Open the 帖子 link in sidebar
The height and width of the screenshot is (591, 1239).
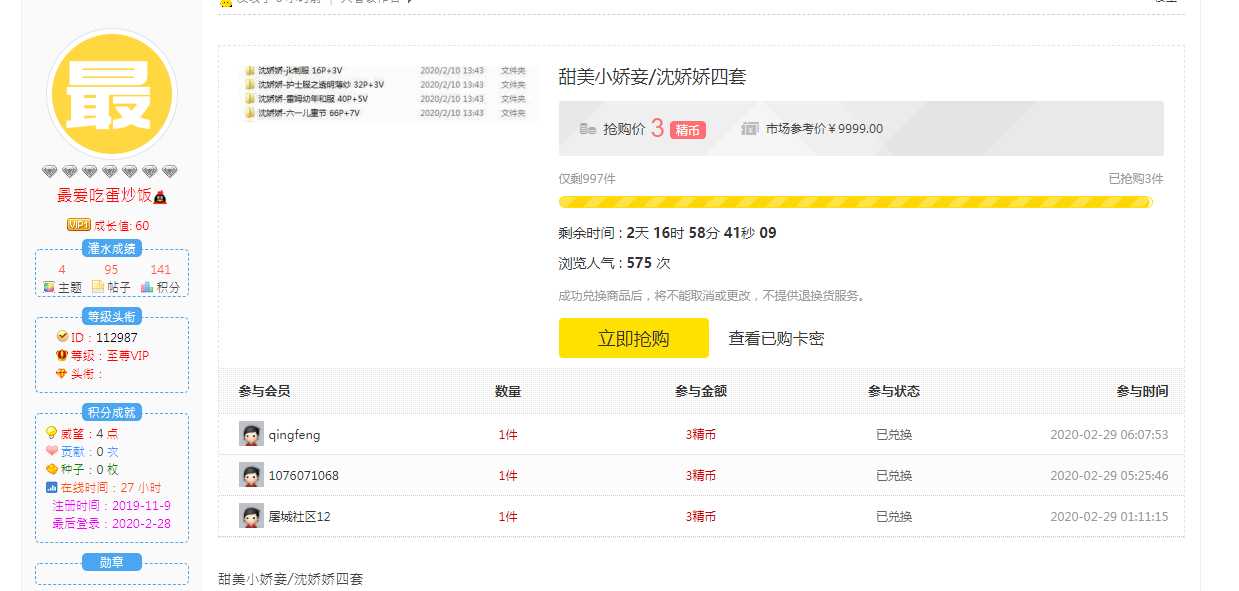pyautogui.click(x=119, y=287)
